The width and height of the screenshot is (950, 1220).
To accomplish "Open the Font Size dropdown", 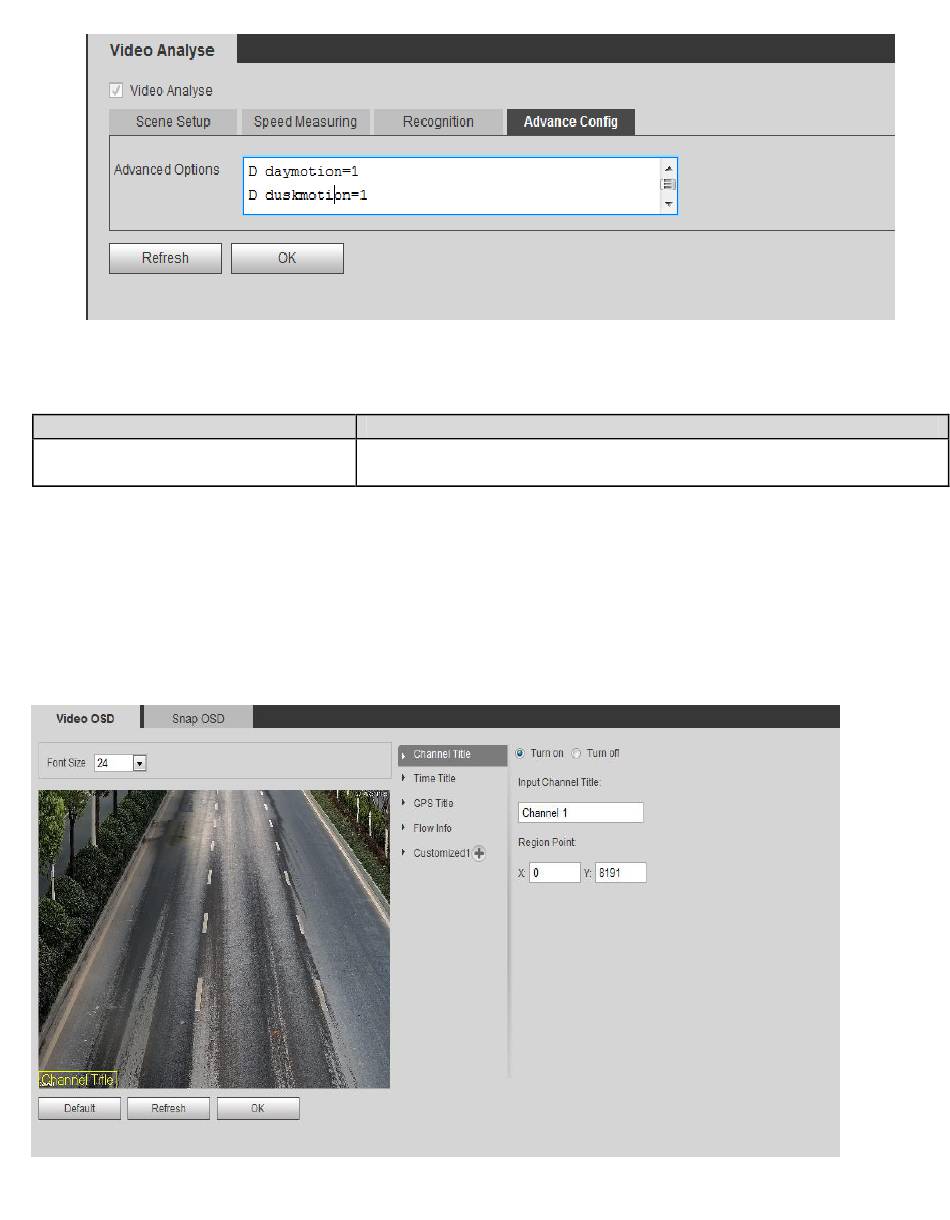I will (x=140, y=763).
